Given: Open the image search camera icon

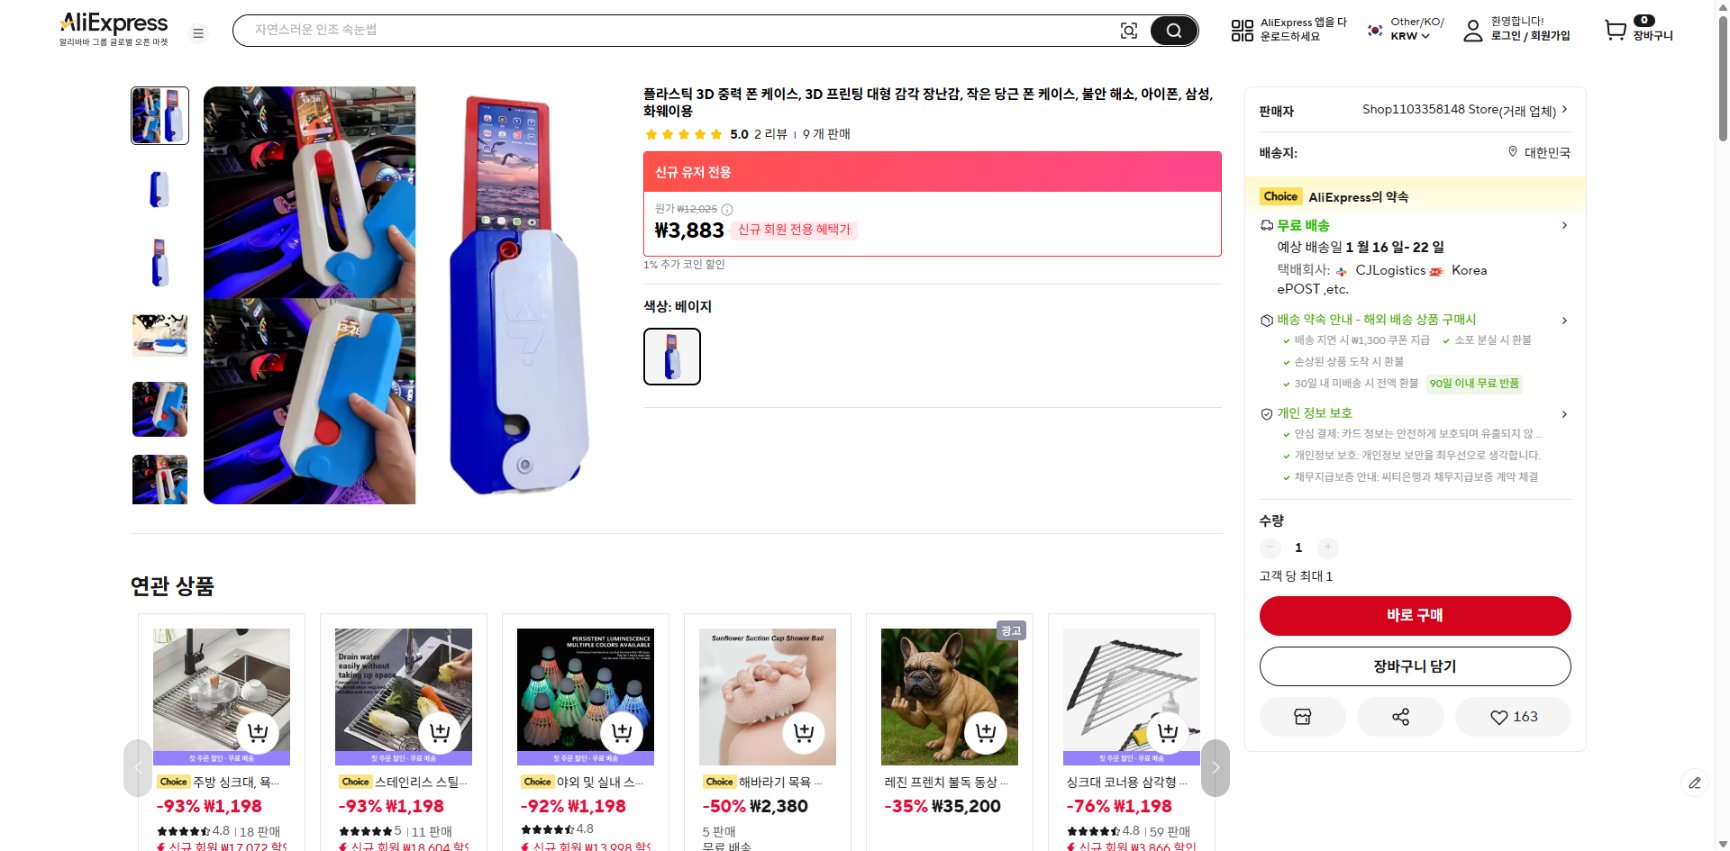Looking at the screenshot, I should click(1129, 30).
